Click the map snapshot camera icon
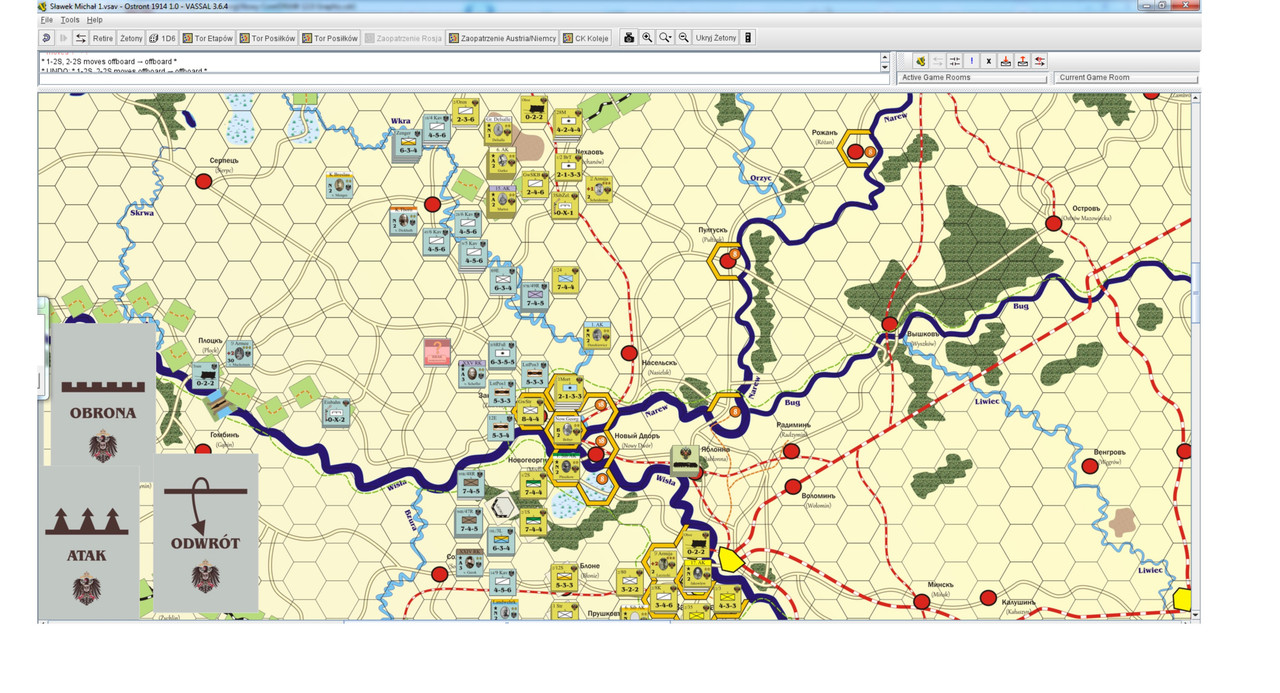This screenshot has width=1280, height=693. pos(629,38)
